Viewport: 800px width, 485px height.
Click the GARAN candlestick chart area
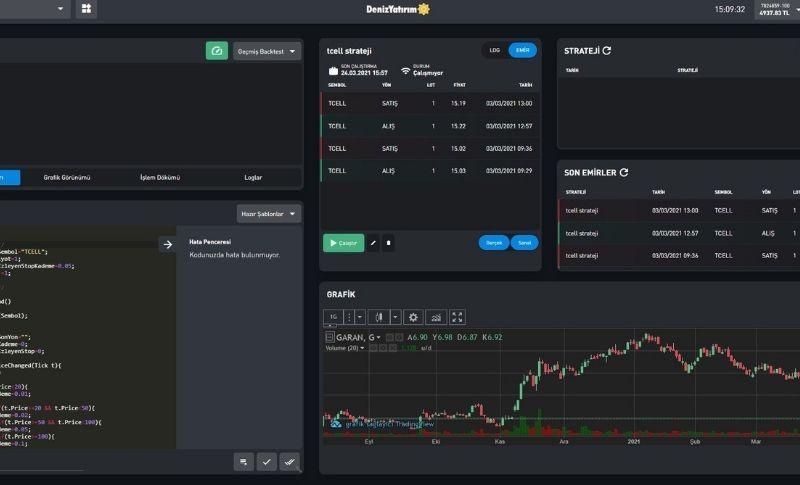click(x=561, y=382)
